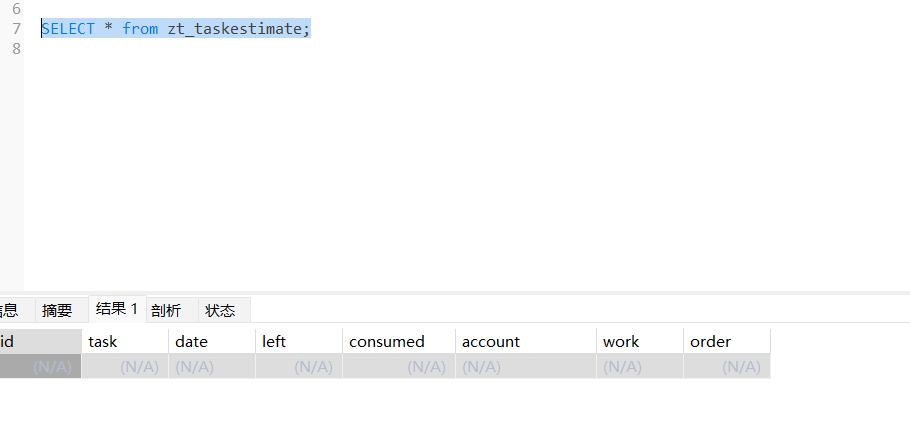Click the (N/A) cell under account
Viewport: 910px width, 429px height.
[525, 366]
